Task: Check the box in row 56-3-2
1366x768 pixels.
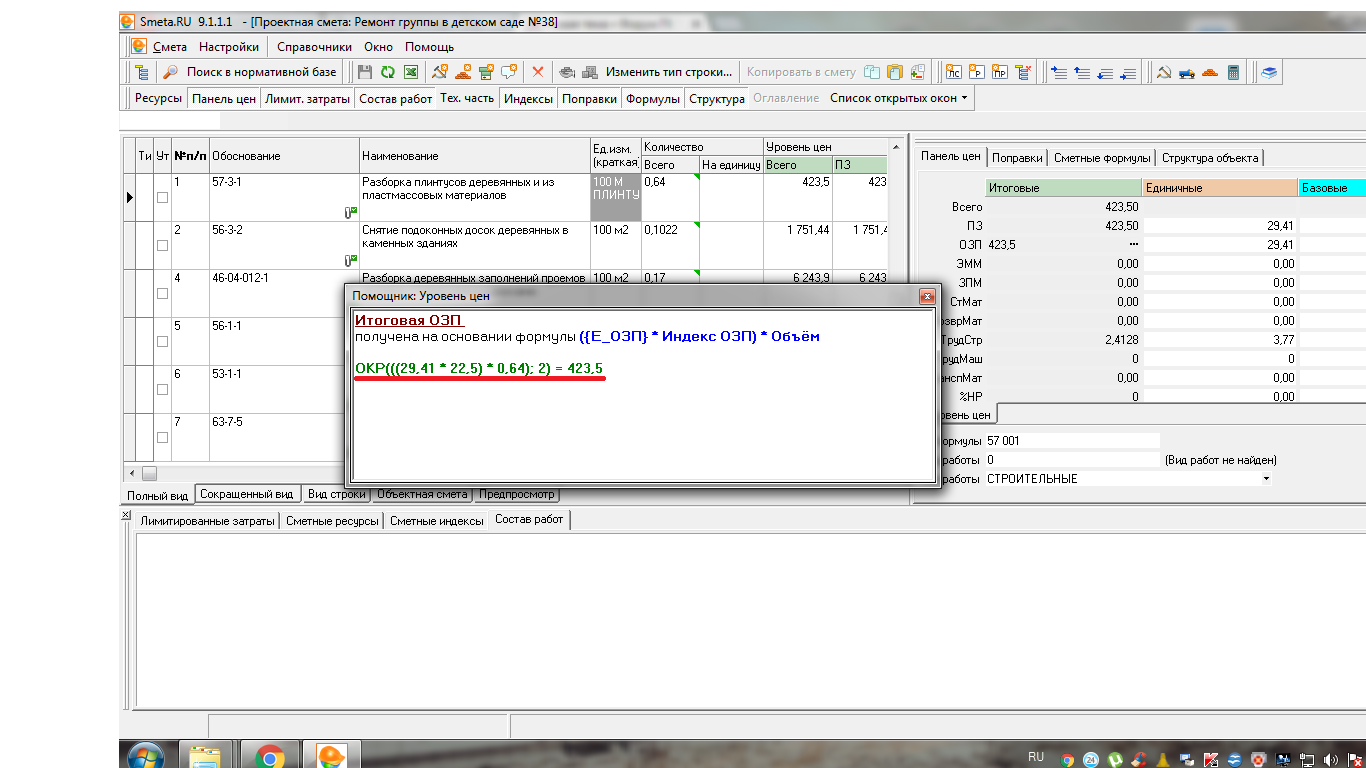Action: tap(162, 246)
